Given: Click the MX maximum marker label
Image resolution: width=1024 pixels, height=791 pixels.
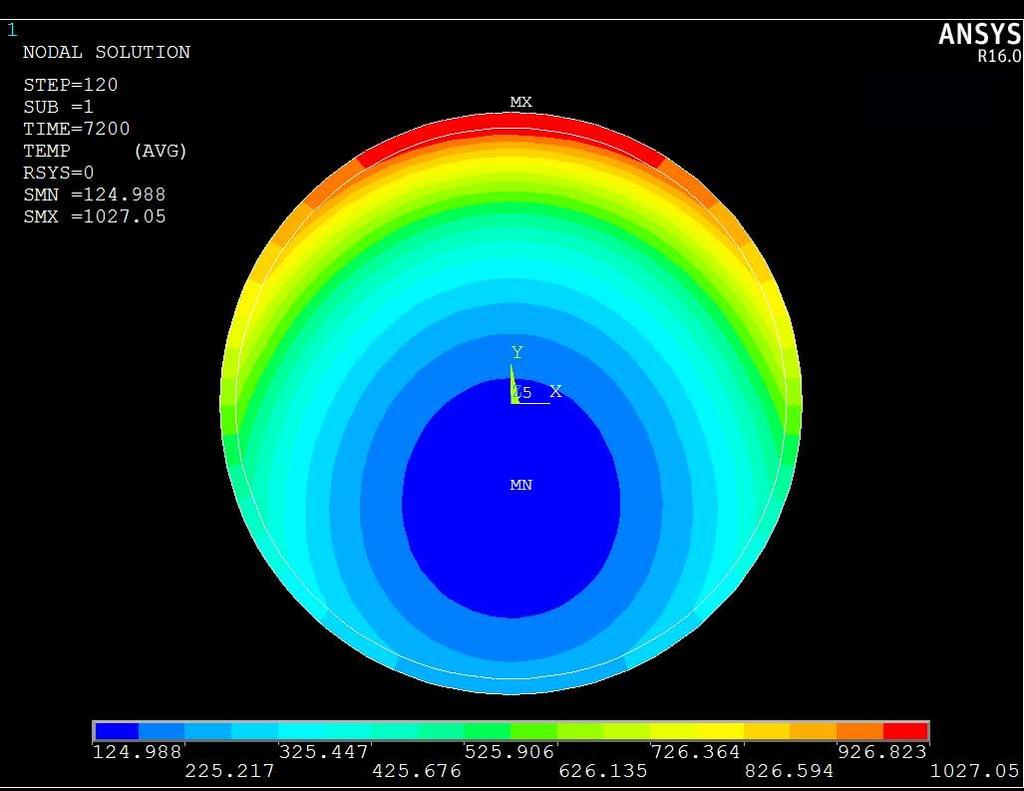Looking at the screenshot, I should pos(520,102).
